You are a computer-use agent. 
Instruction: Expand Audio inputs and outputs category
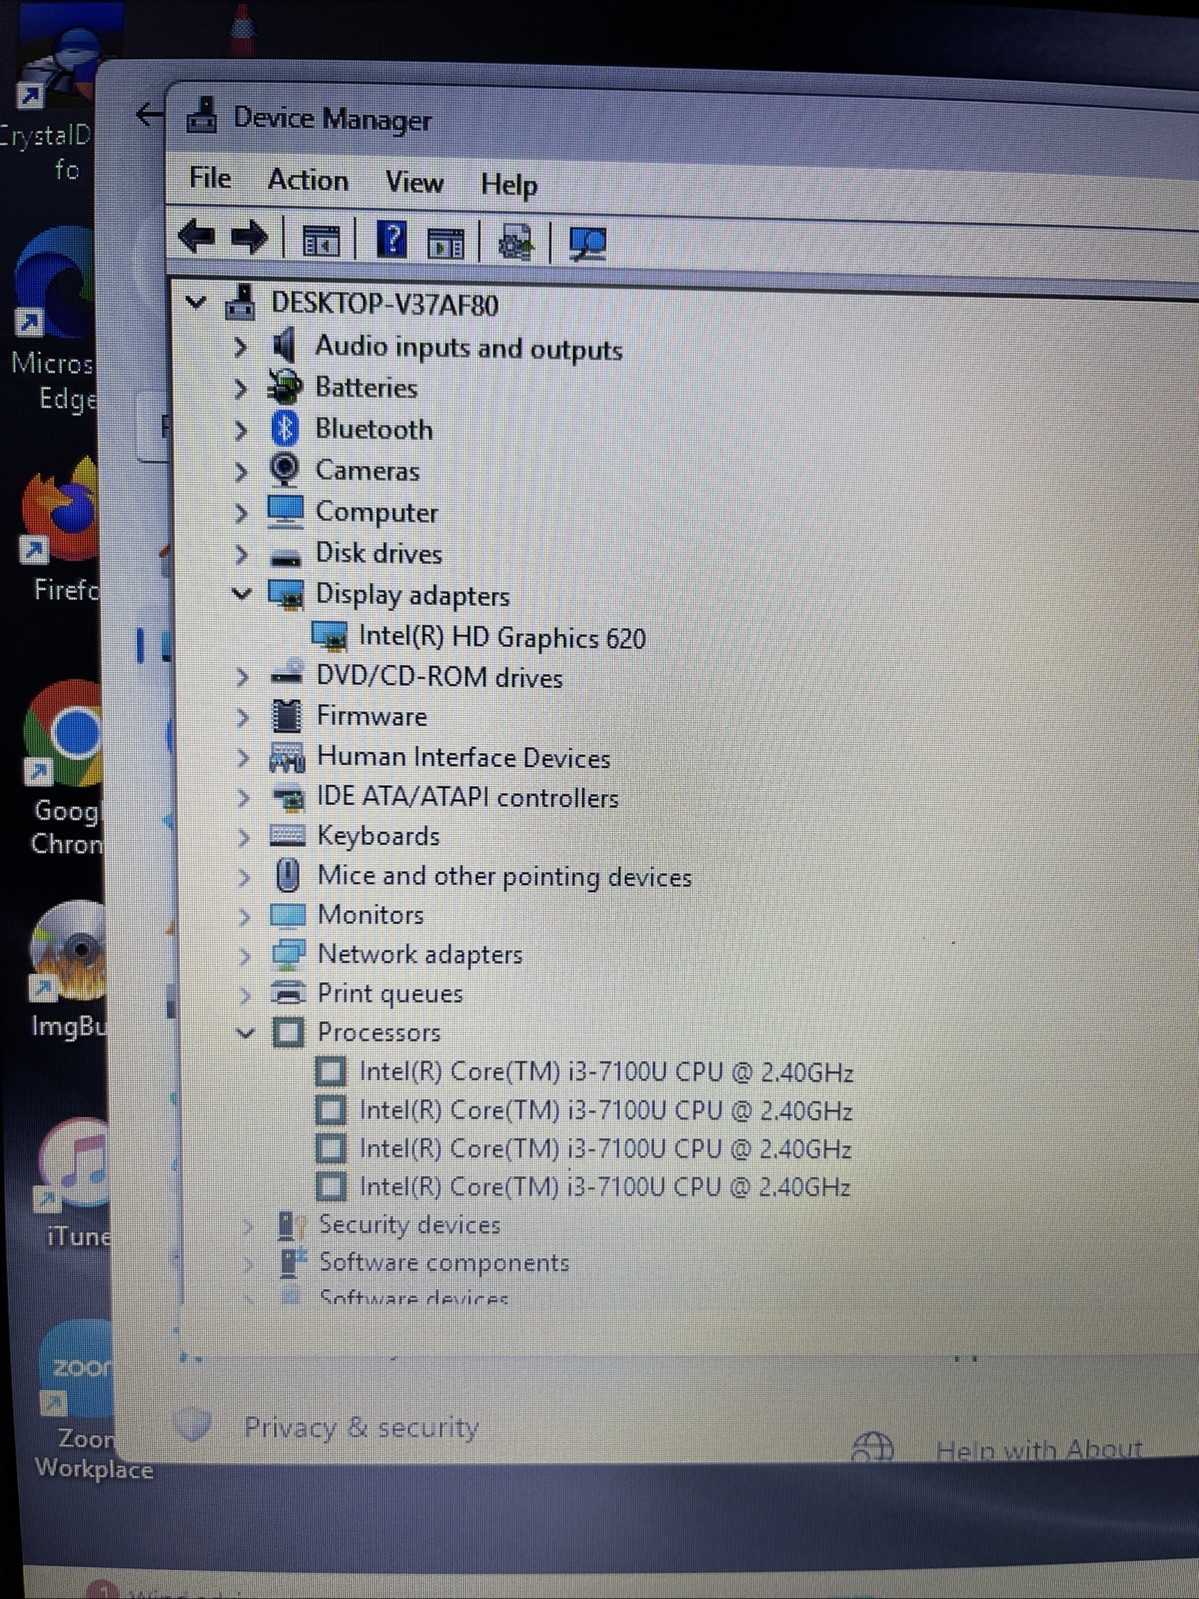pyautogui.click(x=240, y=347)
